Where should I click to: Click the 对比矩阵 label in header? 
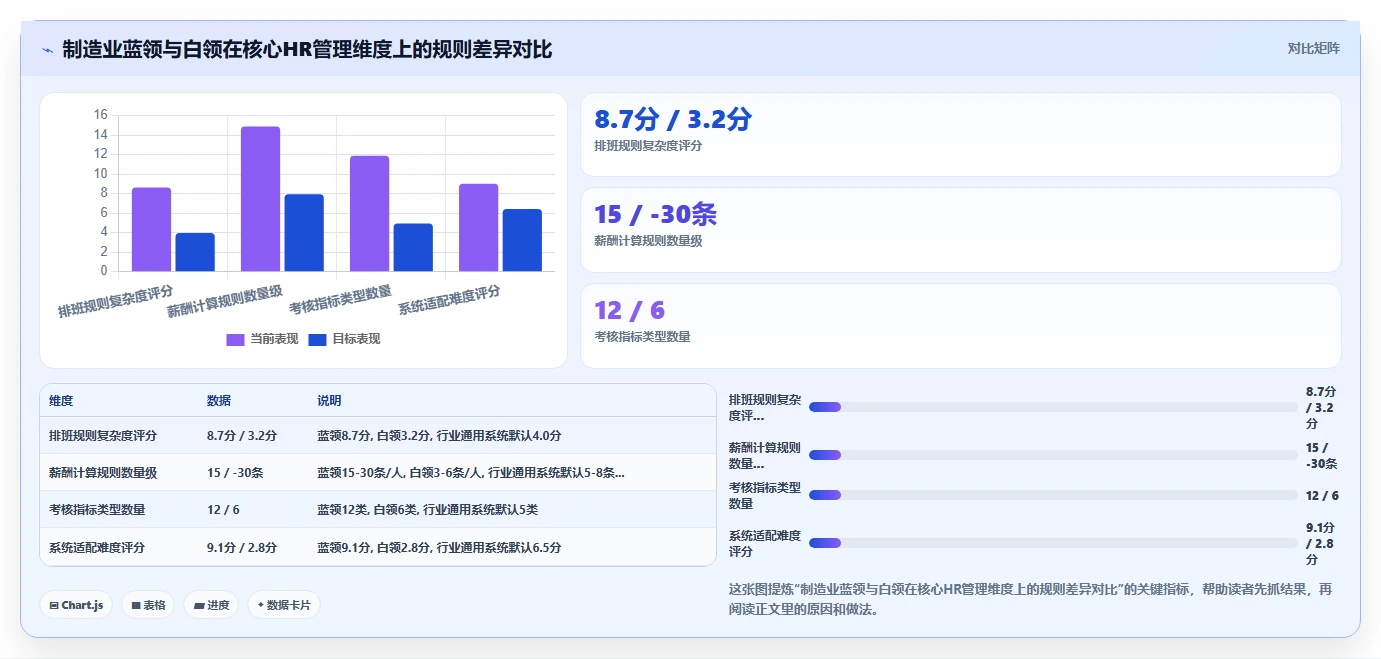[1313, 48]
